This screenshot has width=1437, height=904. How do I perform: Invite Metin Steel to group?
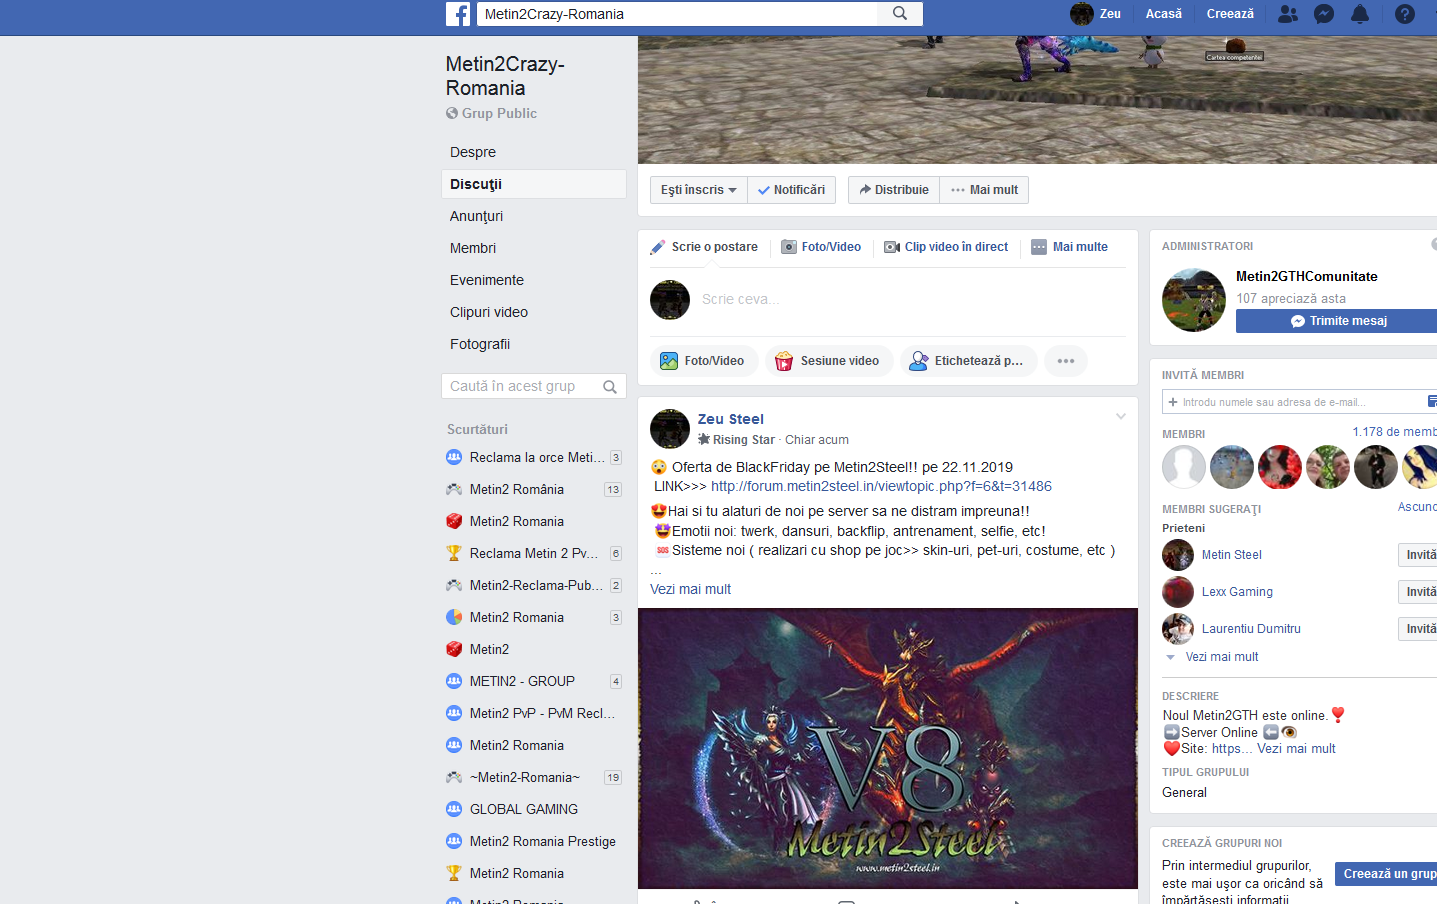(1418, 555)
